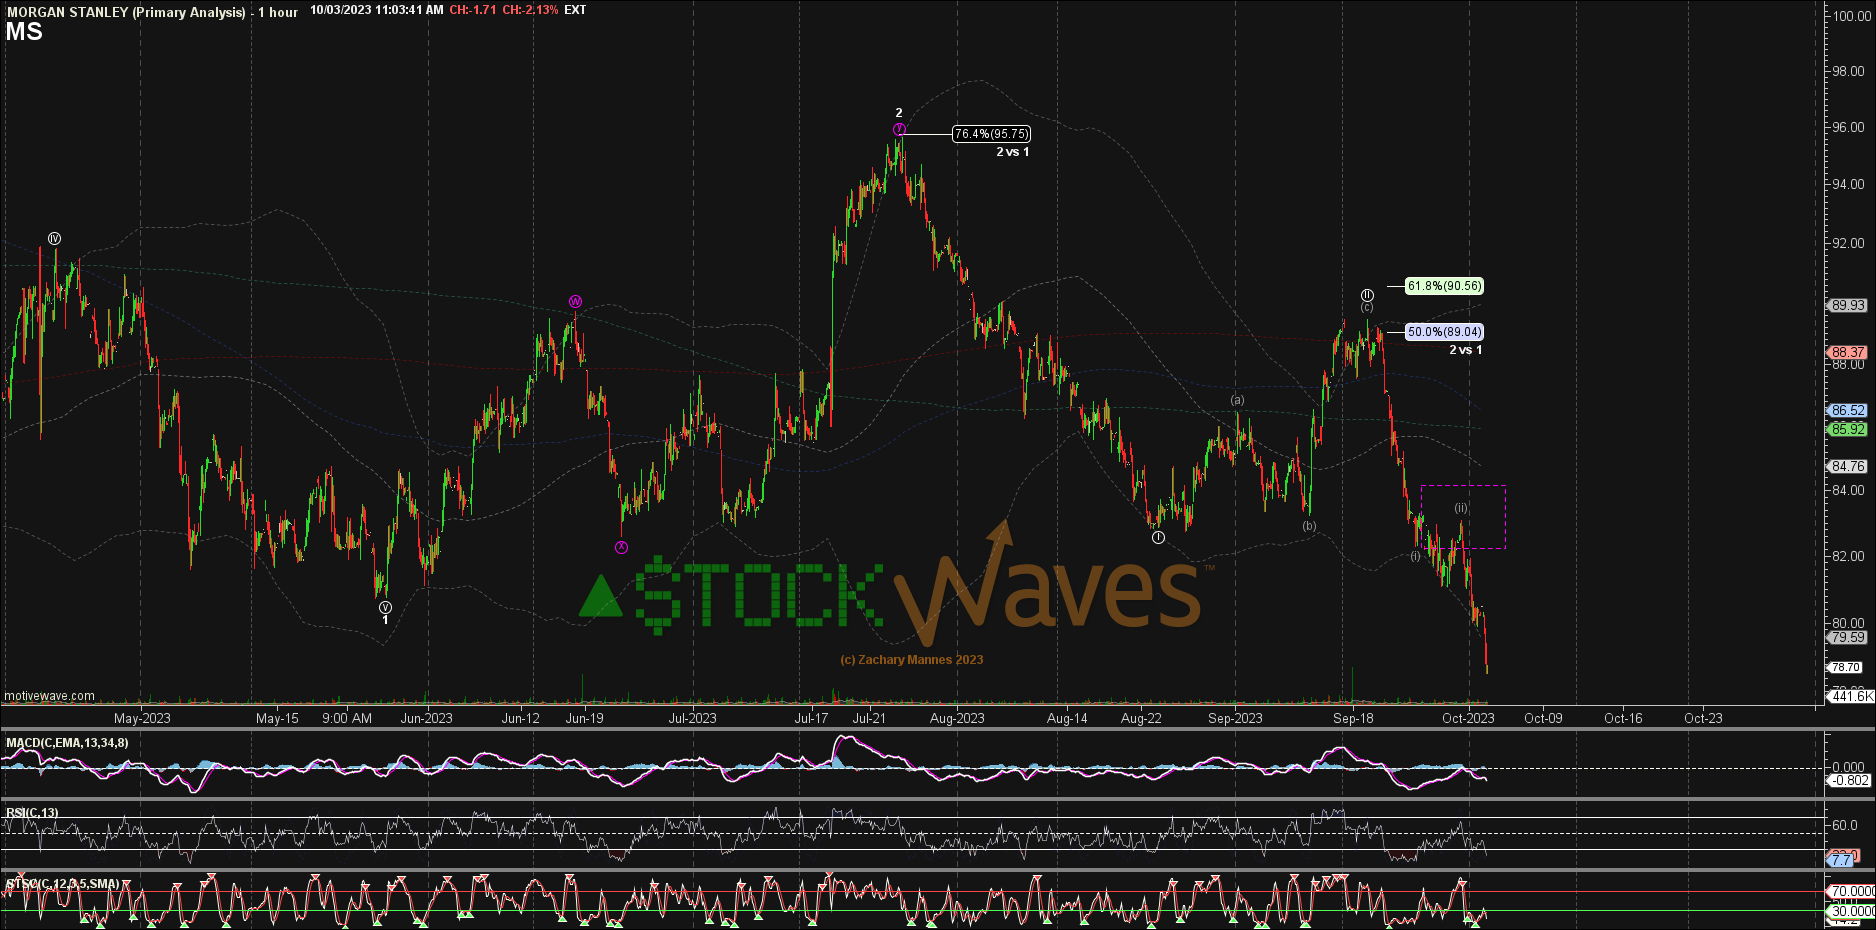1876x930 pixels.
Task: Click the 92.00 price axis label
Action: tap(1848, 243)
